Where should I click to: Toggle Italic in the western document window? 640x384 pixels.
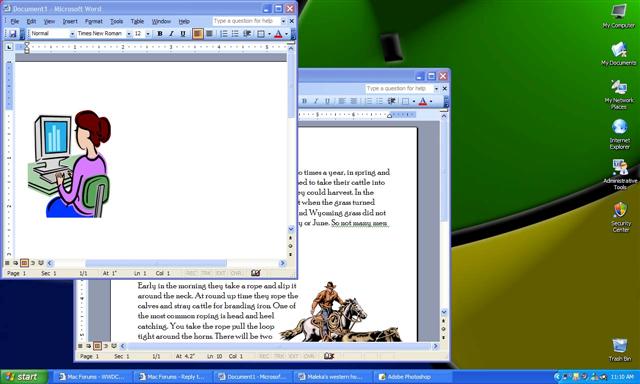(x=316, y=101)
